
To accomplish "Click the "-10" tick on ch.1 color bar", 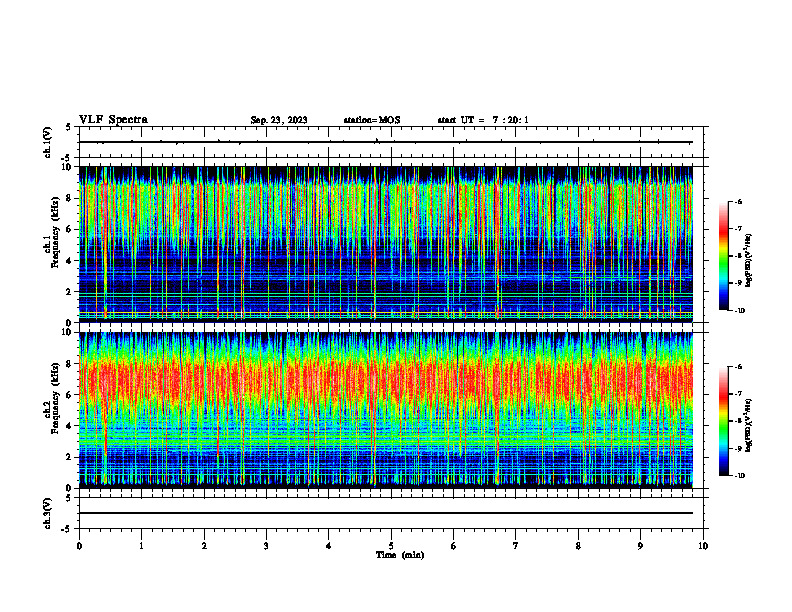I will pyautogui.click(x=739, y=310).
